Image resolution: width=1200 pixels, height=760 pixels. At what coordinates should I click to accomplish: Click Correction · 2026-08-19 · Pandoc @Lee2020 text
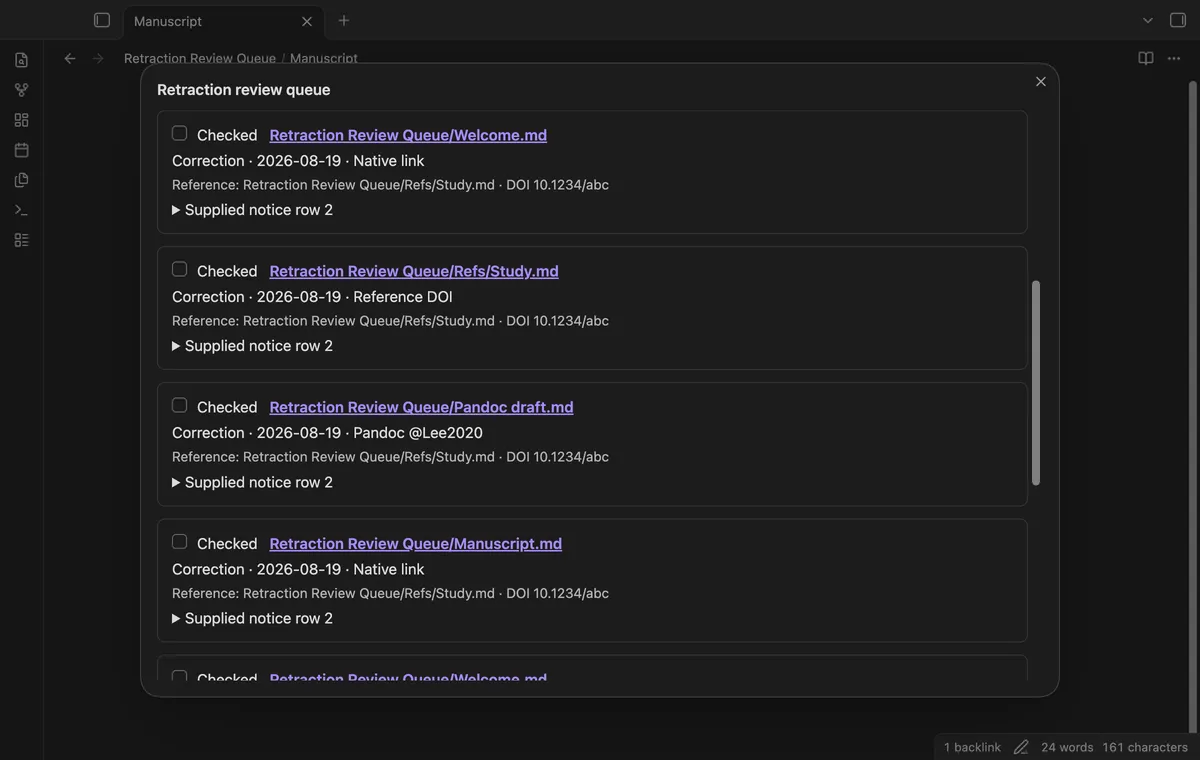click(327, 433)
